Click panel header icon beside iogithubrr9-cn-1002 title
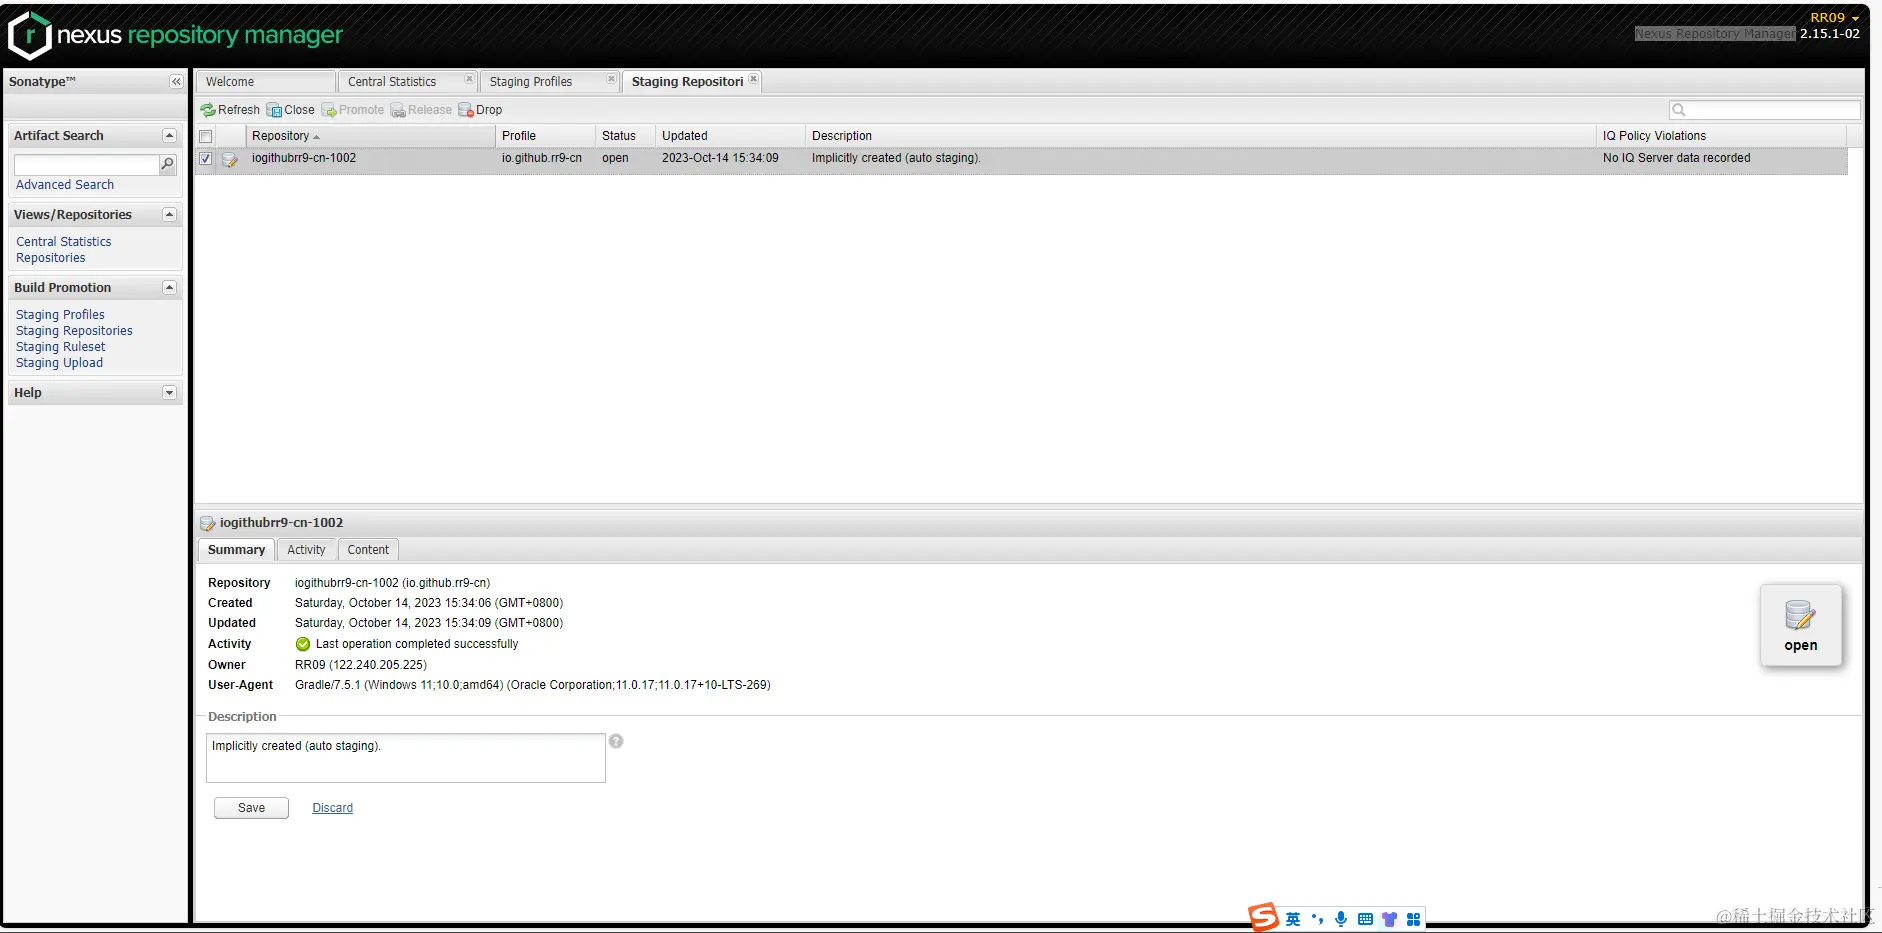The width and height of the screenshot is (1882, 933). (x=208, y=523)
